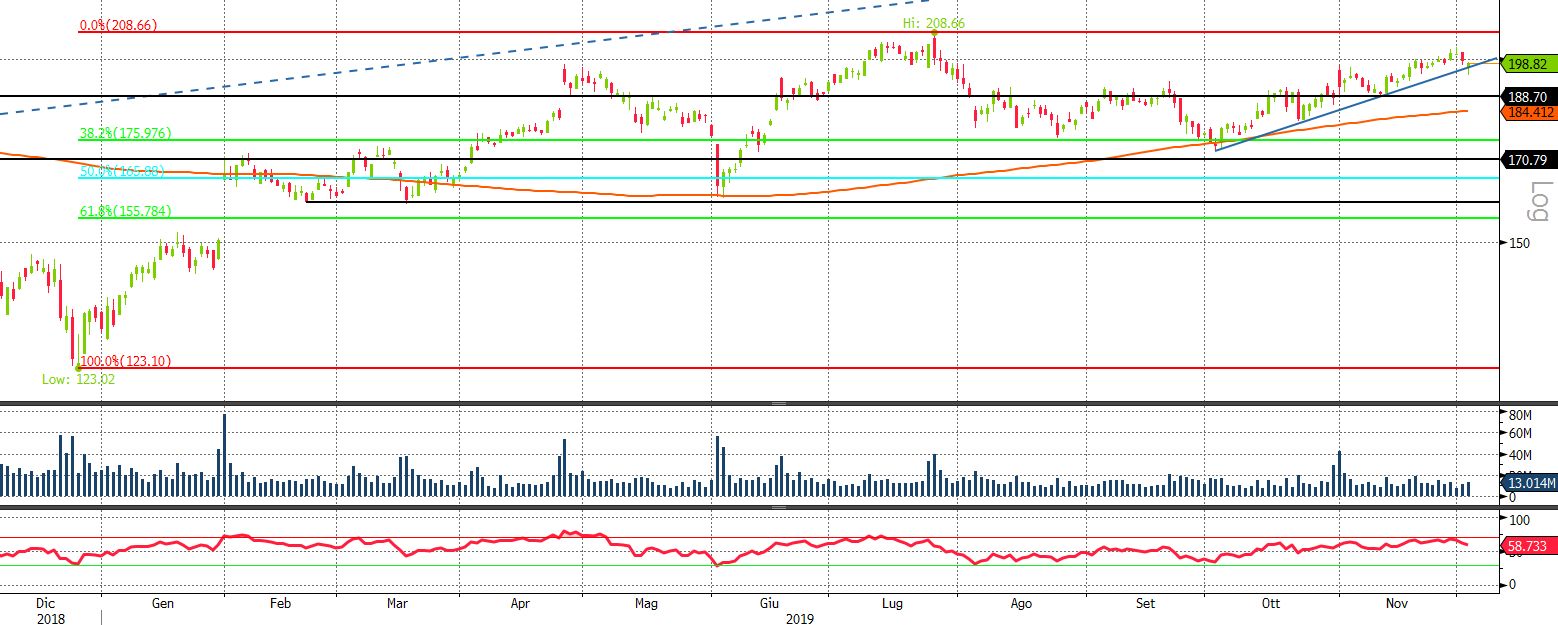This screenshot has height=625, width=1558.
Task: Select the 13.014M current volume tag
Action: (1528, 484)
